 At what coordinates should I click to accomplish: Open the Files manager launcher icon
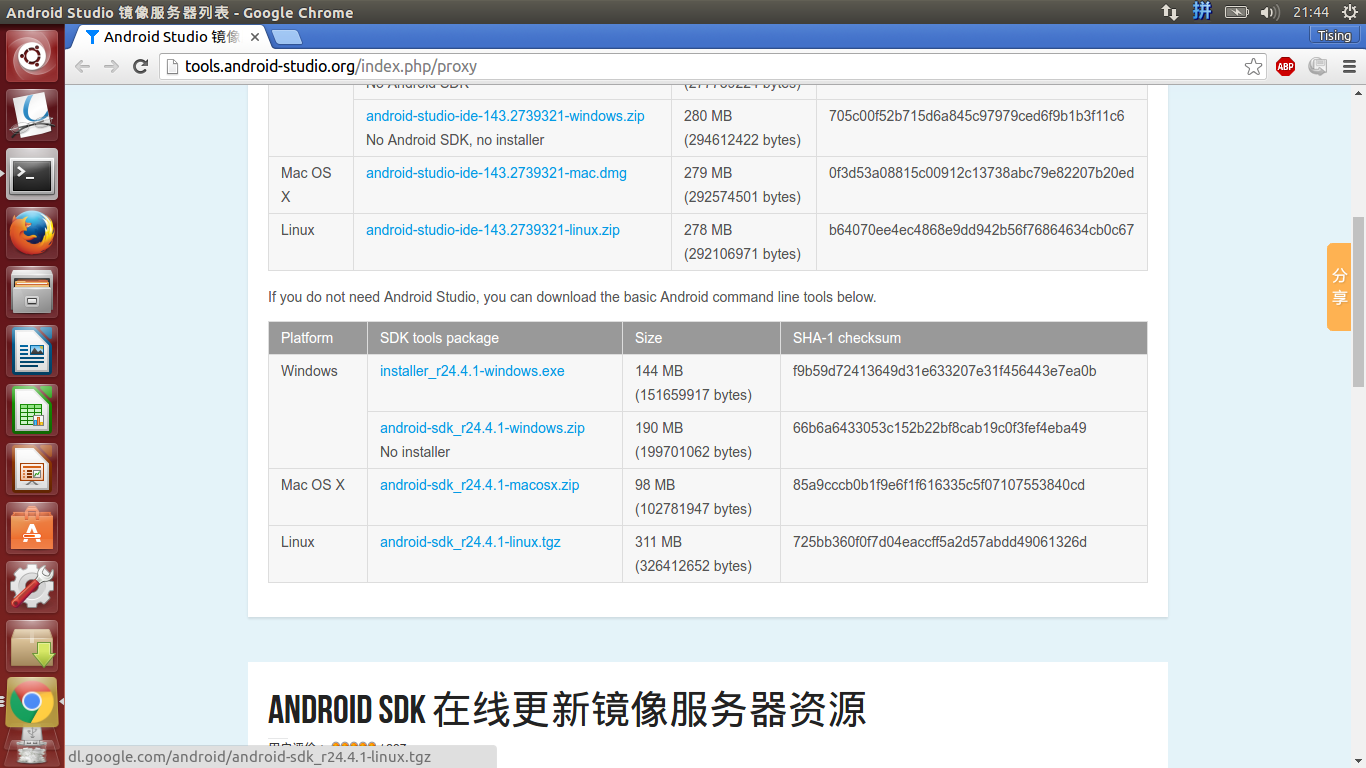tap(33, 292)
